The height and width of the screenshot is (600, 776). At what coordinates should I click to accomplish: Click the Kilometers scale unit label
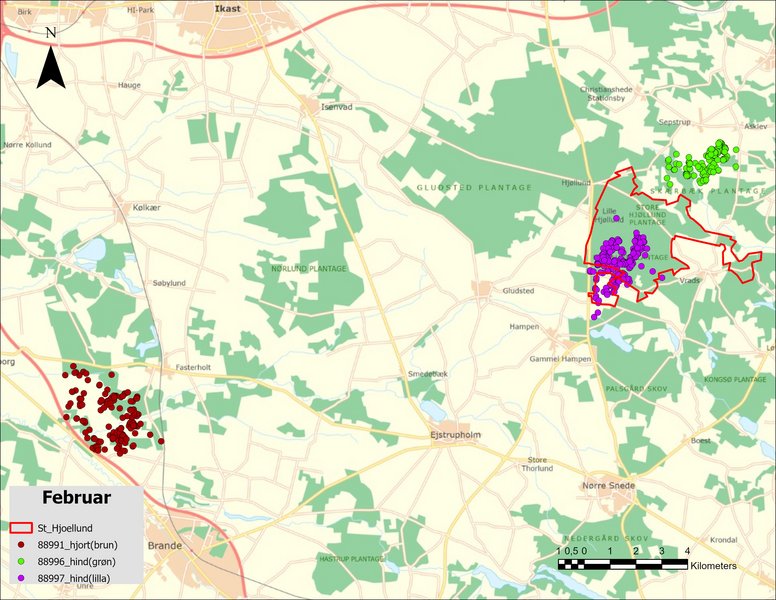pyautogui.click(x=713, y=566)
